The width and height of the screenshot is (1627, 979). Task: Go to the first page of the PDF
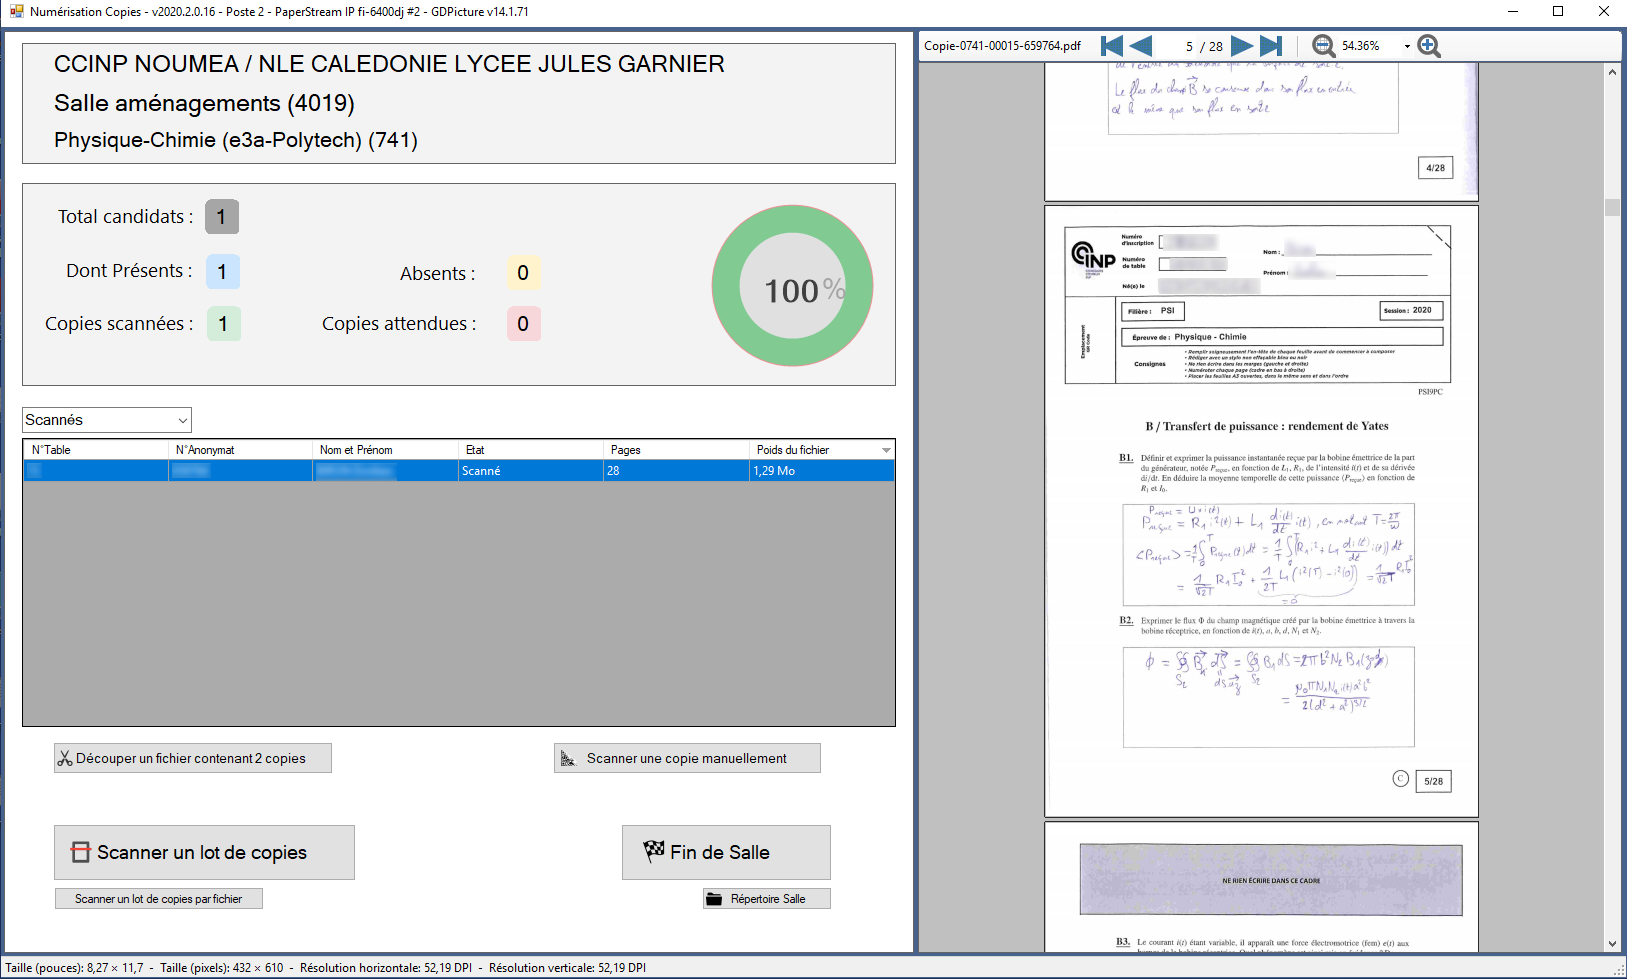click(1111, 46)
